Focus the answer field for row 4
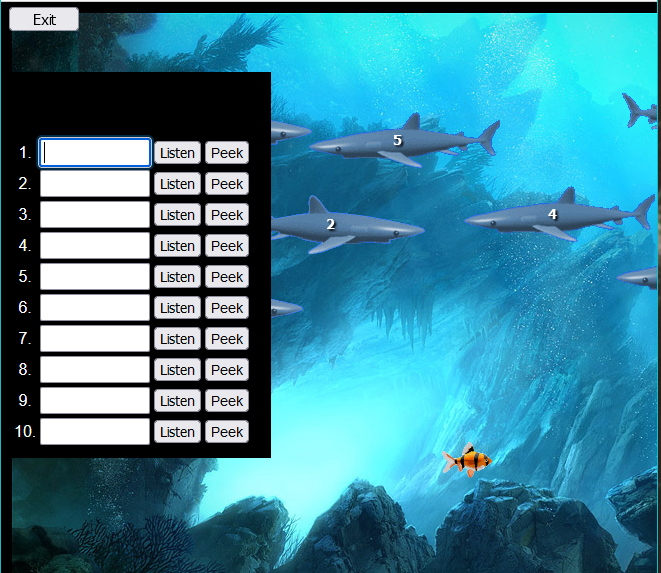This screenshot has height=573, width=661. [95, 245]
